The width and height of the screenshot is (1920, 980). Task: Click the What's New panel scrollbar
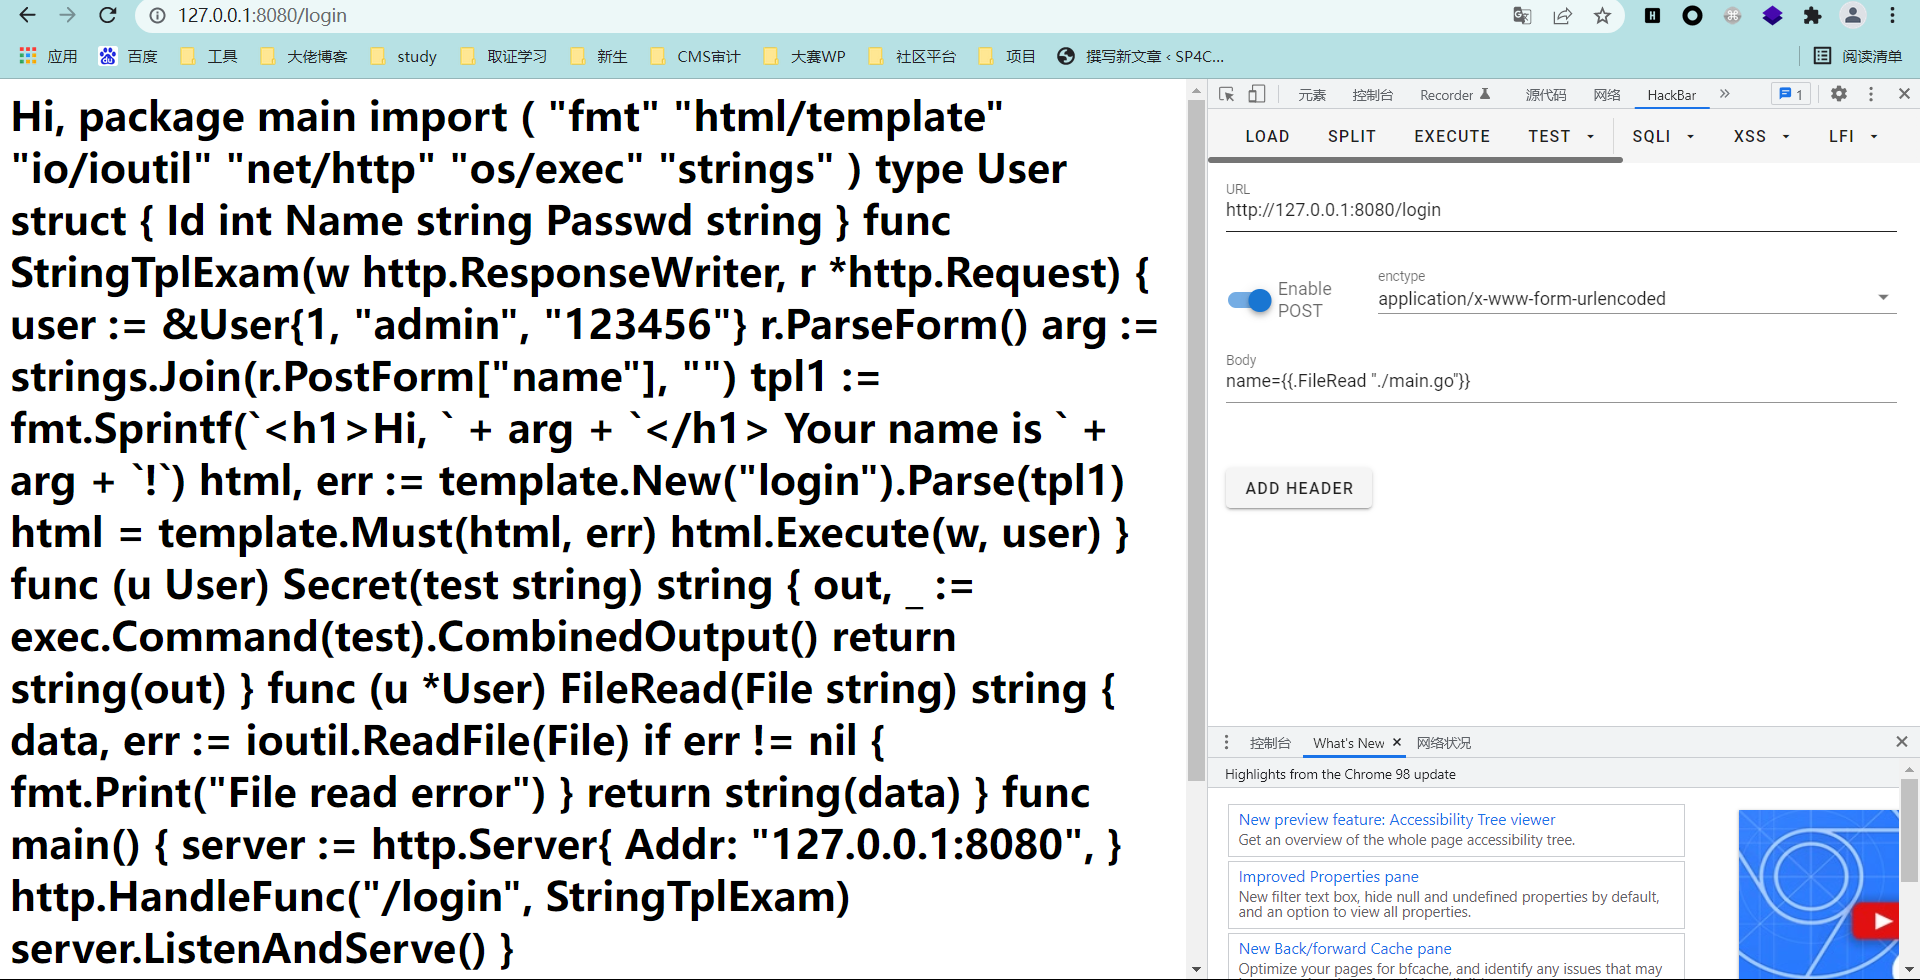click(x=1909, y=830)
